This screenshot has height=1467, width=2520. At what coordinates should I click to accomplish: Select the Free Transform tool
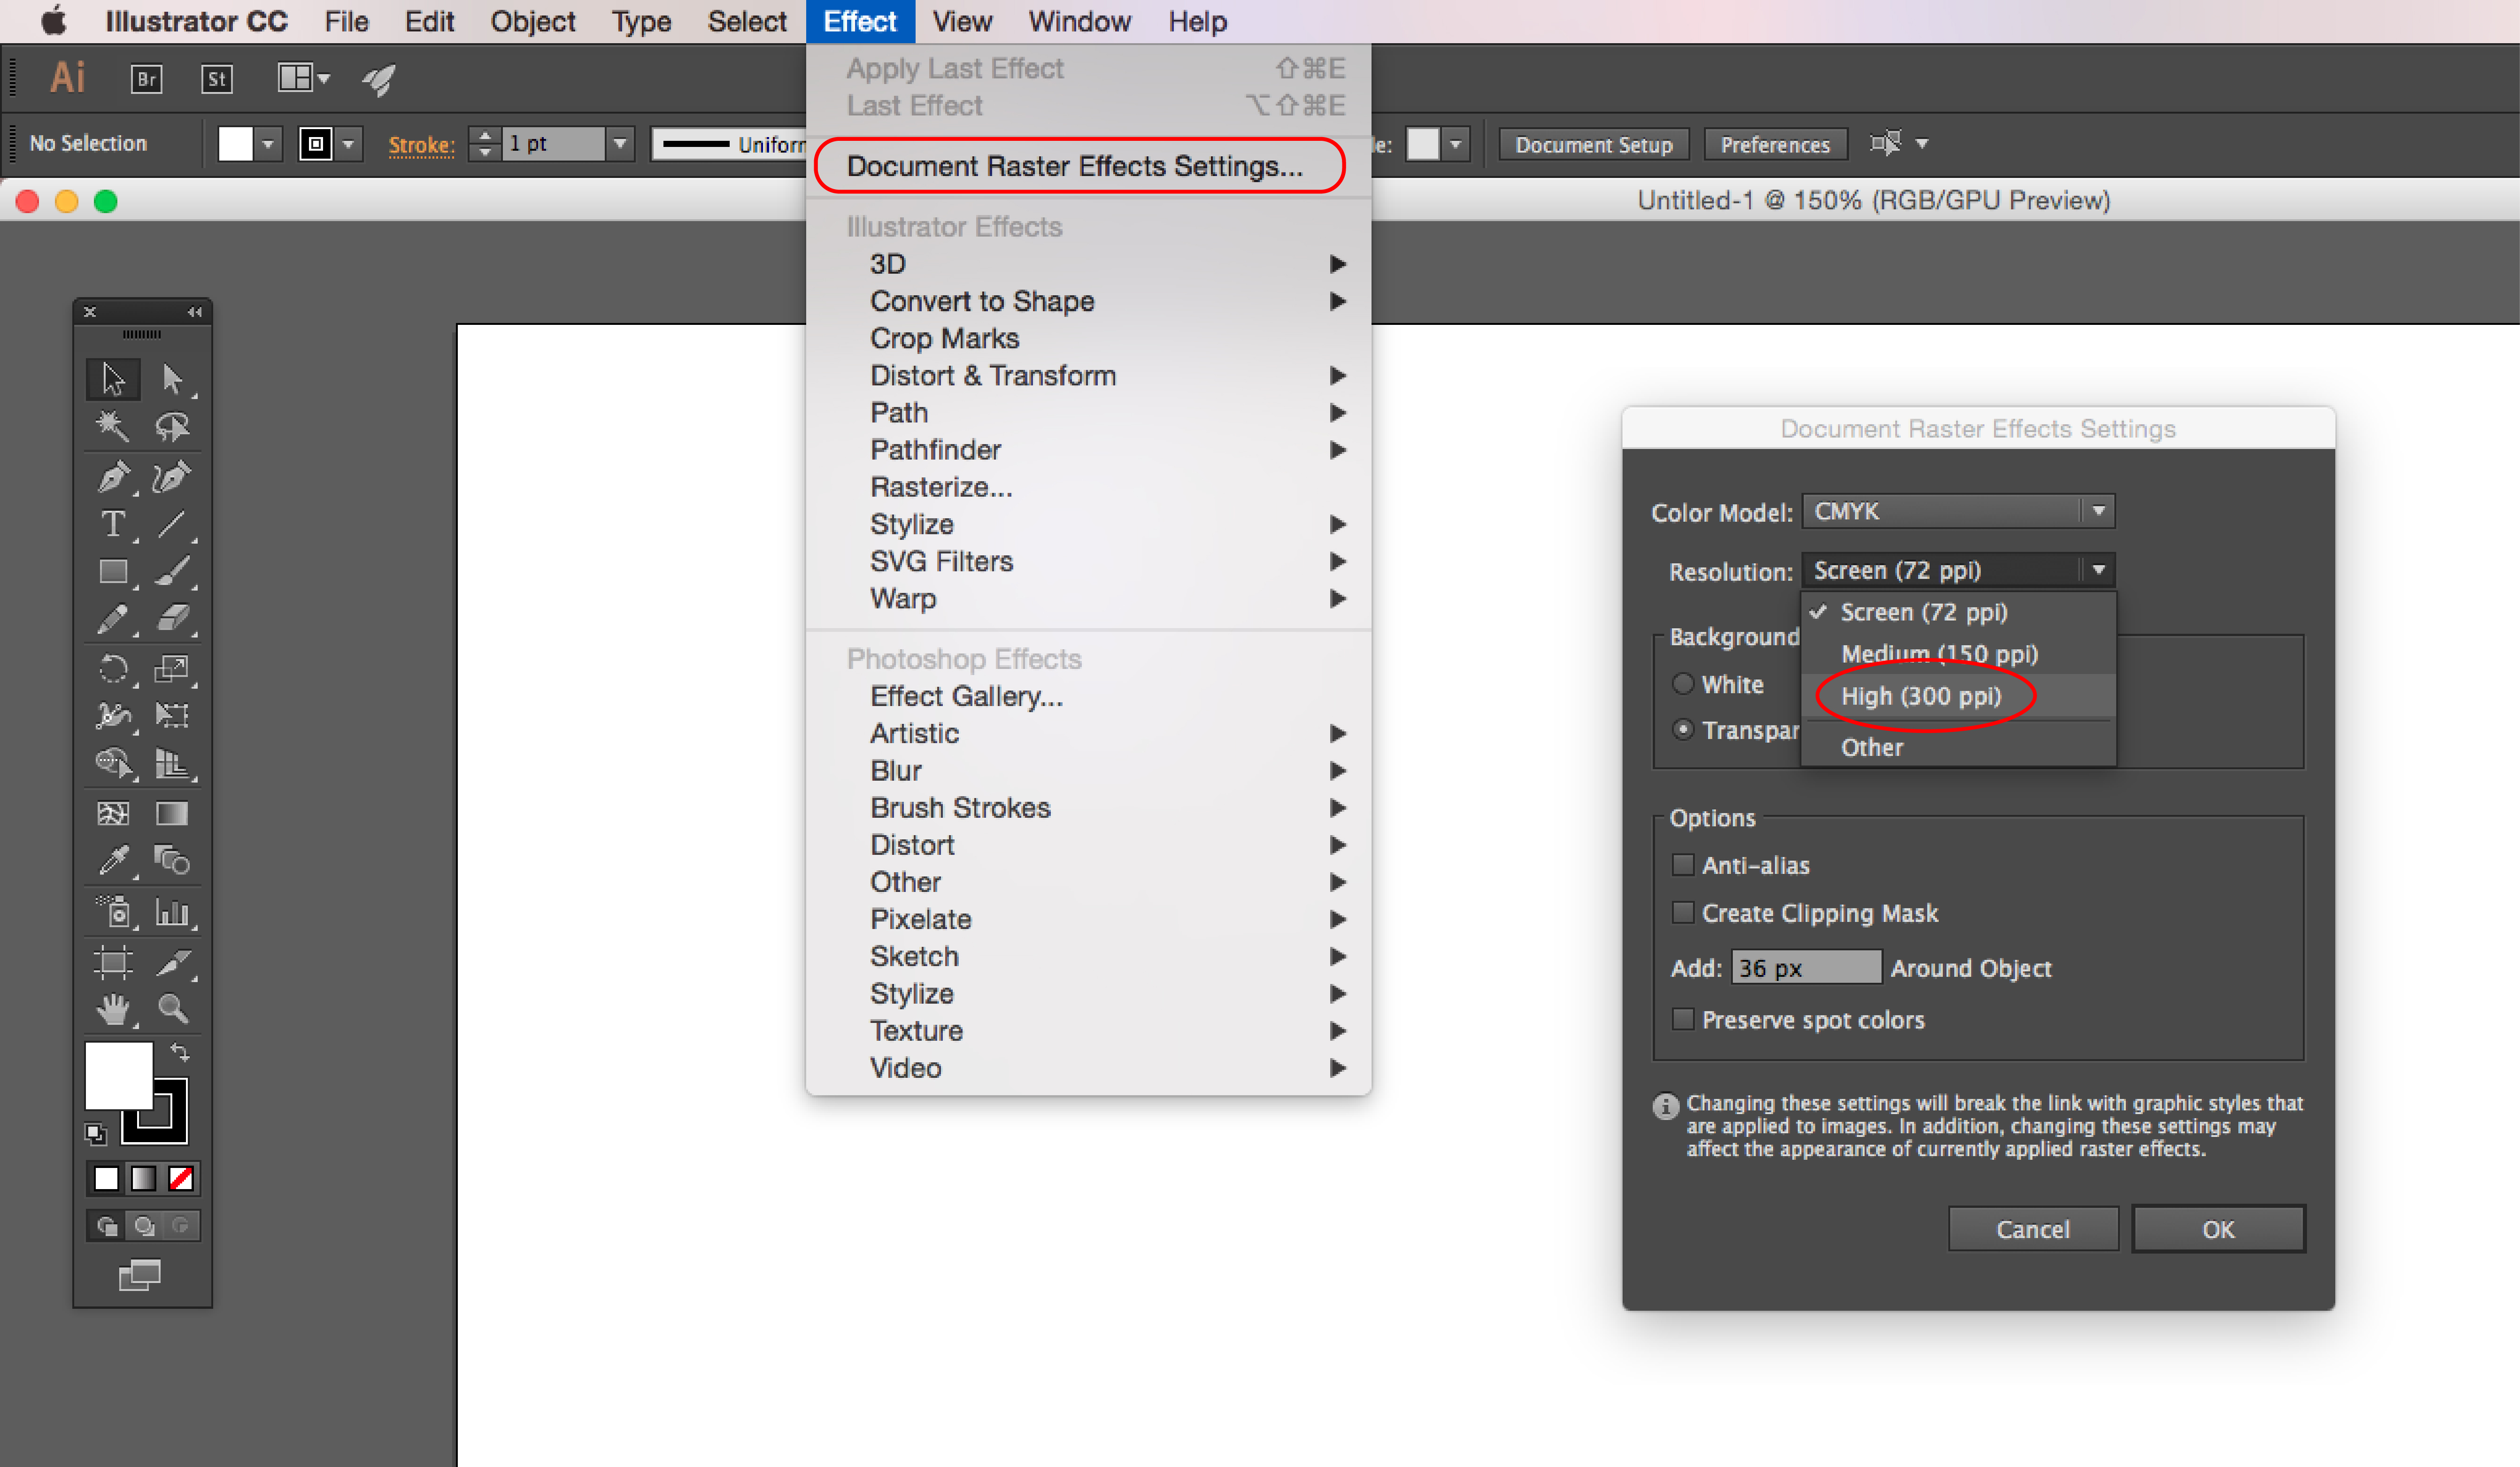[x=172, y=715]
